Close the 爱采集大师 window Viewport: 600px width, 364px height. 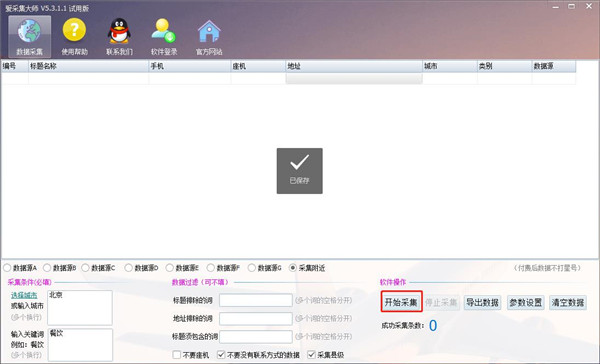[589, 7]
